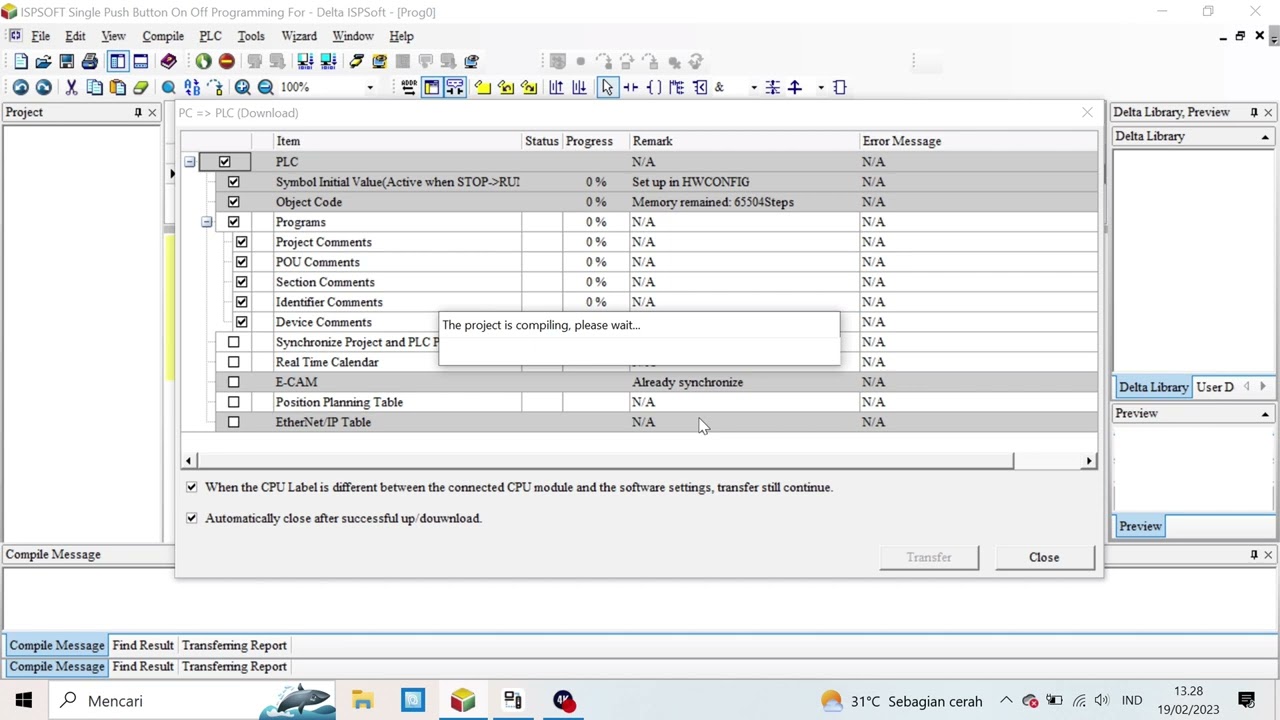1280x720 pixels.
Task: Click the Close button in download dialog
Action: pos(1044,557)
